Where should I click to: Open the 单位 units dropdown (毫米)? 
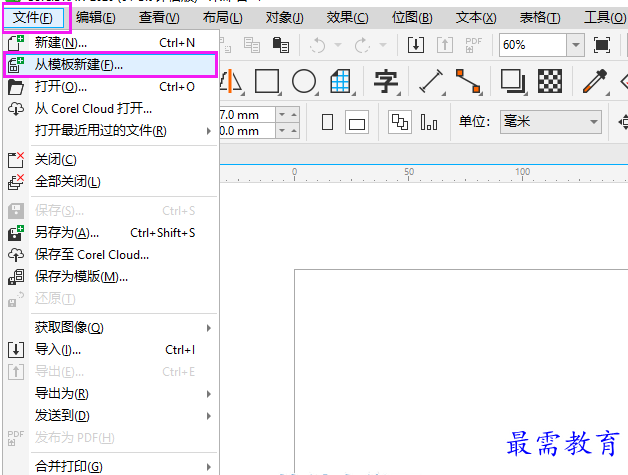(551, 122)
